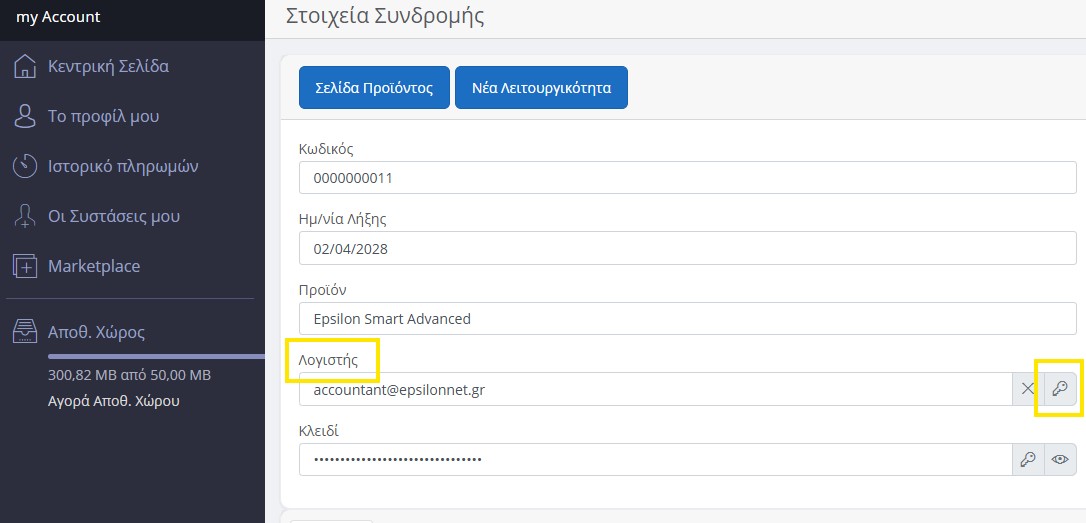The image size is (1086, 523).
Task: Click the storage tray icon beside Αποθ. Χώρος
Action: [x=25, y=332]
